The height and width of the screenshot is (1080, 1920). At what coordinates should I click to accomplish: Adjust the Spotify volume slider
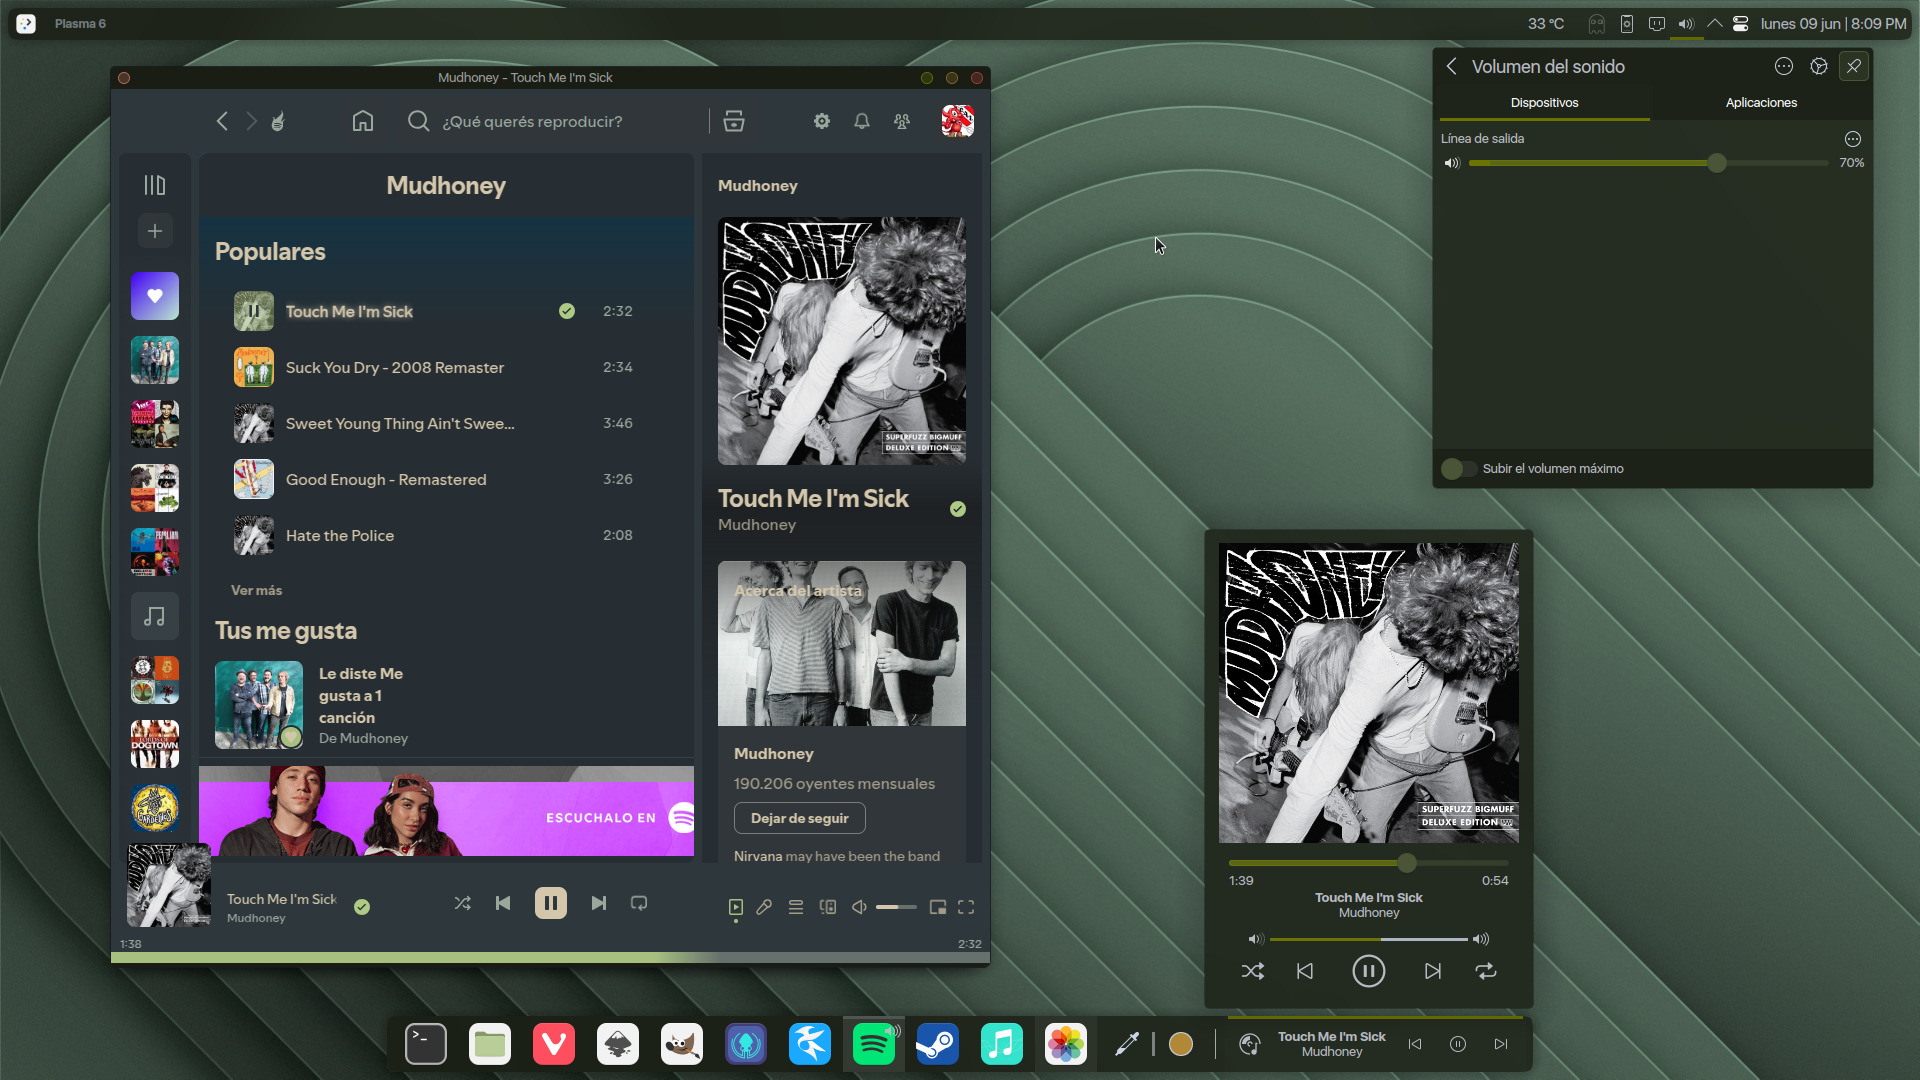click(896, 907)
